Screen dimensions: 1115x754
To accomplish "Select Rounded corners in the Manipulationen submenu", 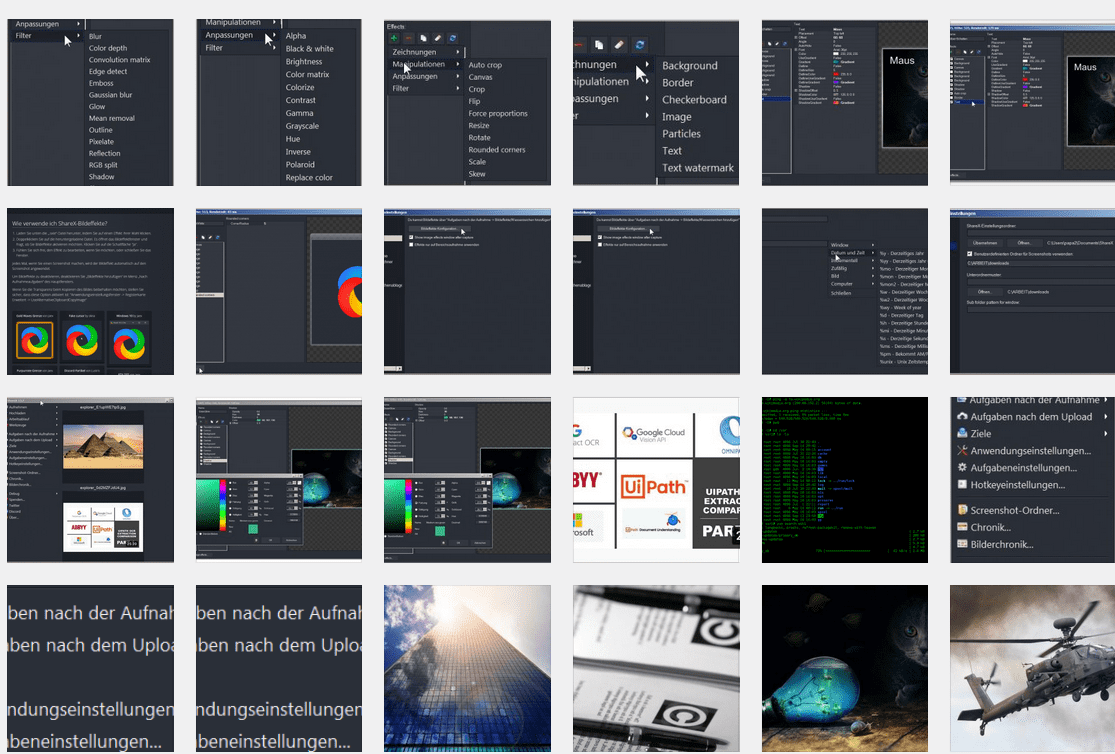I will (x=497, y=150).
